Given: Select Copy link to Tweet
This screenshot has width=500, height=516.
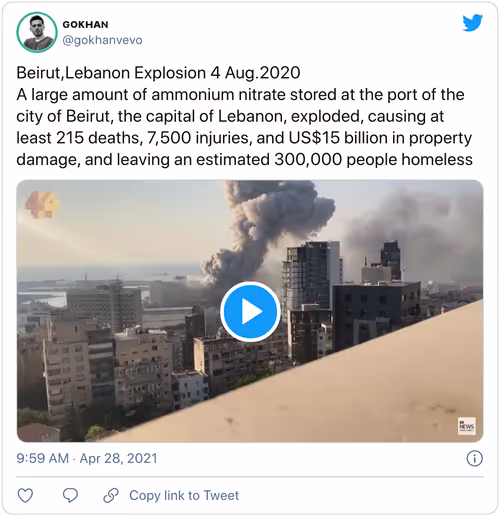Looking at the screenshot, I should 184,495.
